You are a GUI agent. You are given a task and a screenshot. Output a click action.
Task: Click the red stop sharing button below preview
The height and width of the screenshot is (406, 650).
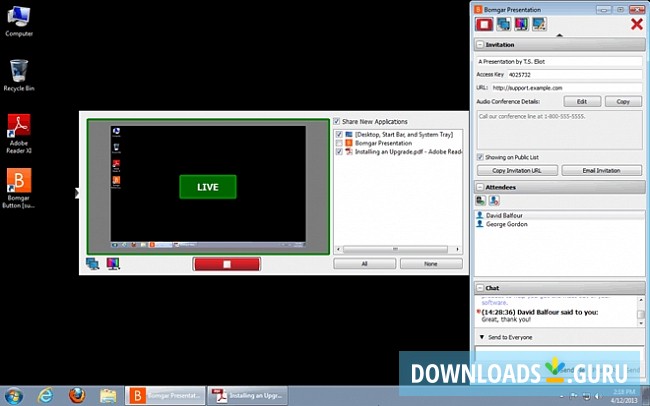pyautogui.click(x=227, y=264)
